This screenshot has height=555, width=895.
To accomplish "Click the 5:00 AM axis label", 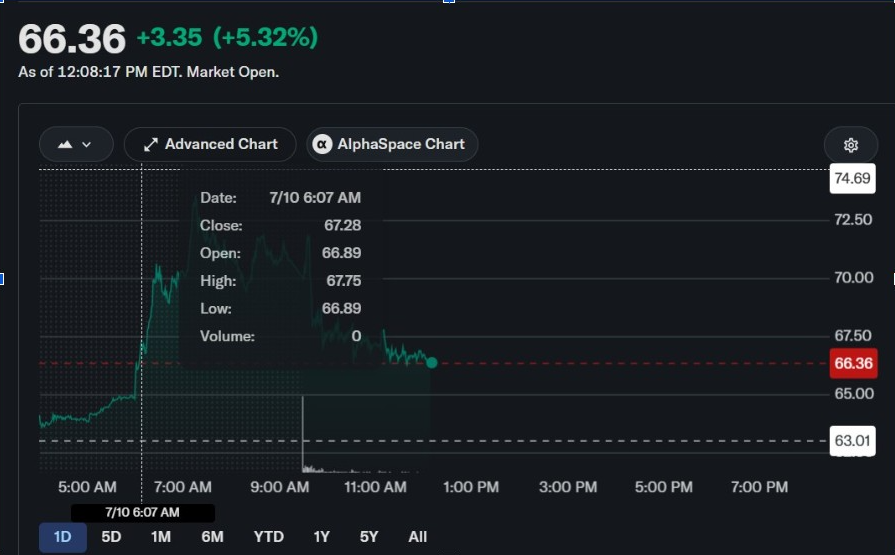I will 87,487.
